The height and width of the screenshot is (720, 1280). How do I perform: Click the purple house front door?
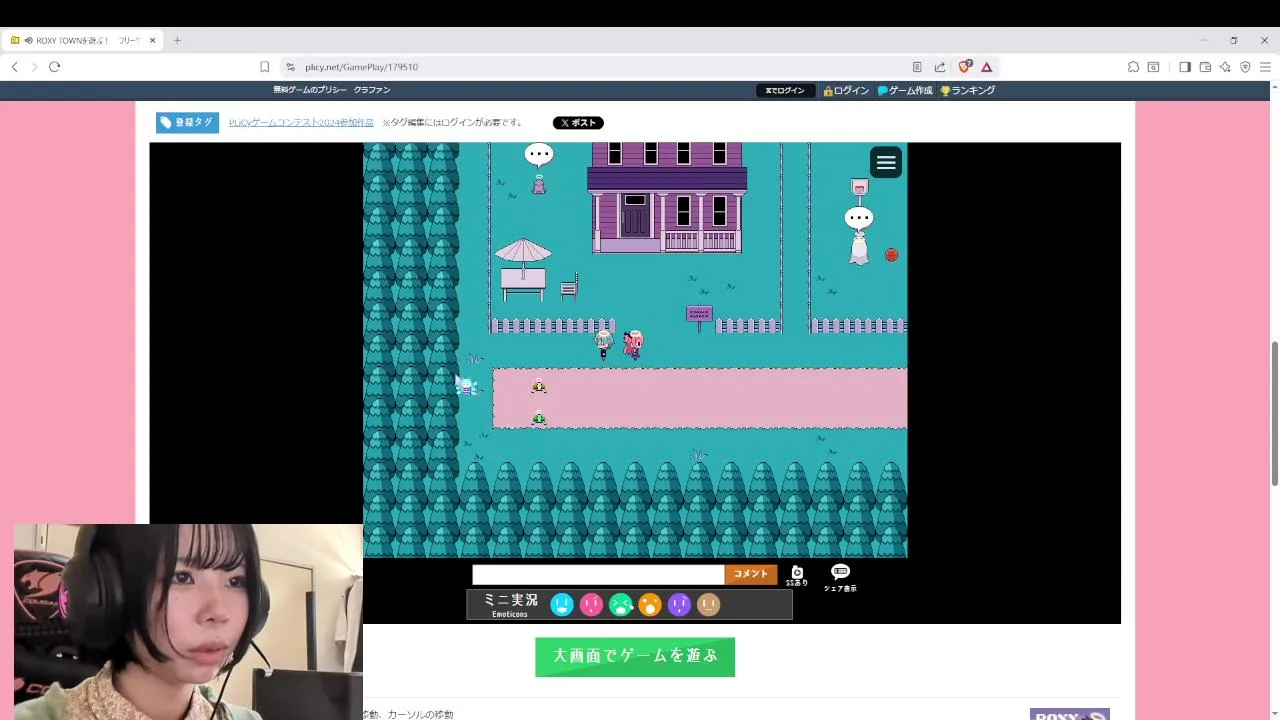[635, 214]
